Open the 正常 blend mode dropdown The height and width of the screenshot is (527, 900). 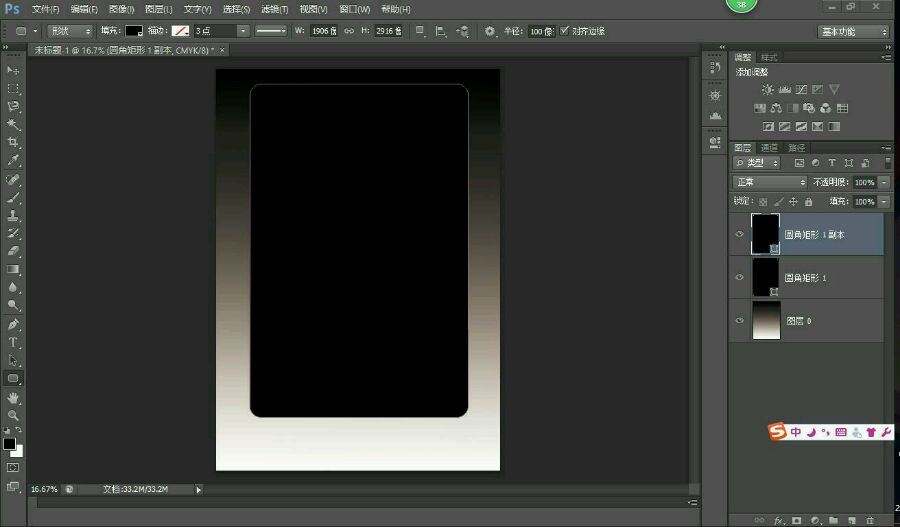(769, 182)
